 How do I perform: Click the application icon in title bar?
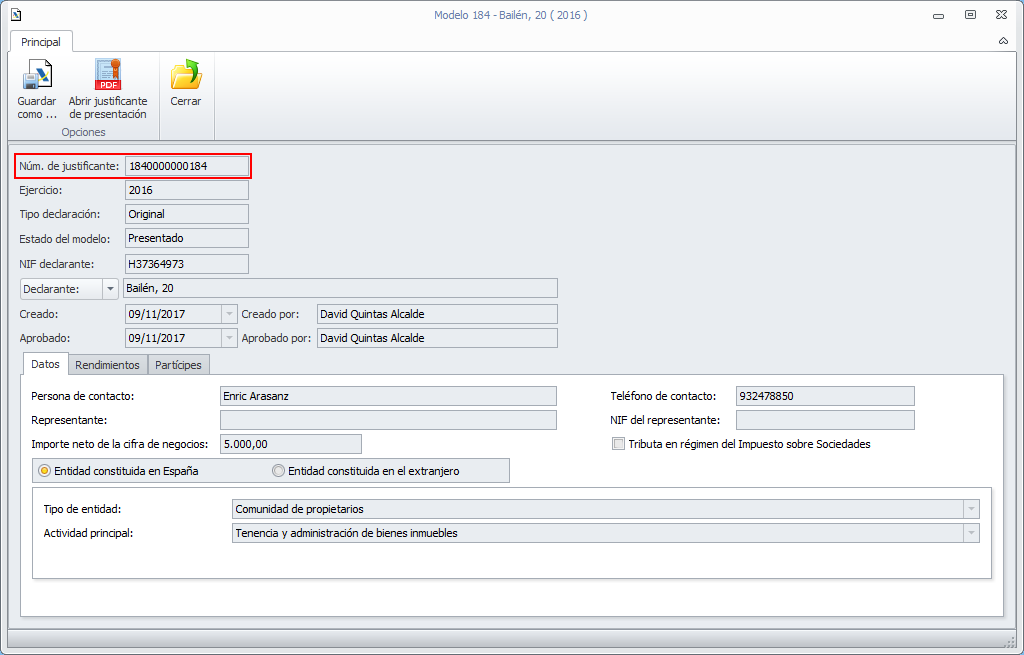coord(16,14)
